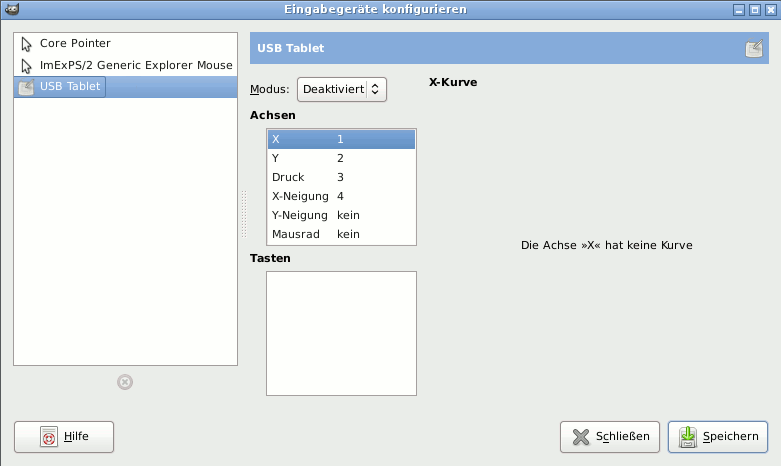Image resolution: width=781 pixels, height=466 pixels.
Task: Select USB Tablet in device list
Action: tap(126, 87)
